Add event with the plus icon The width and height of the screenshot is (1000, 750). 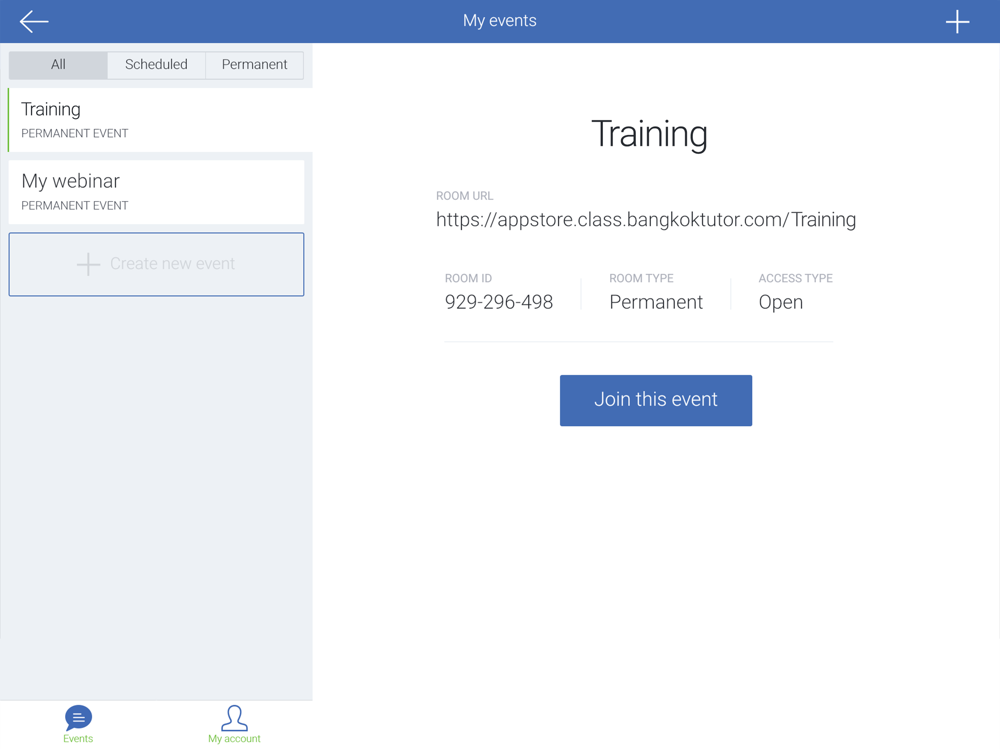point(957,22)
